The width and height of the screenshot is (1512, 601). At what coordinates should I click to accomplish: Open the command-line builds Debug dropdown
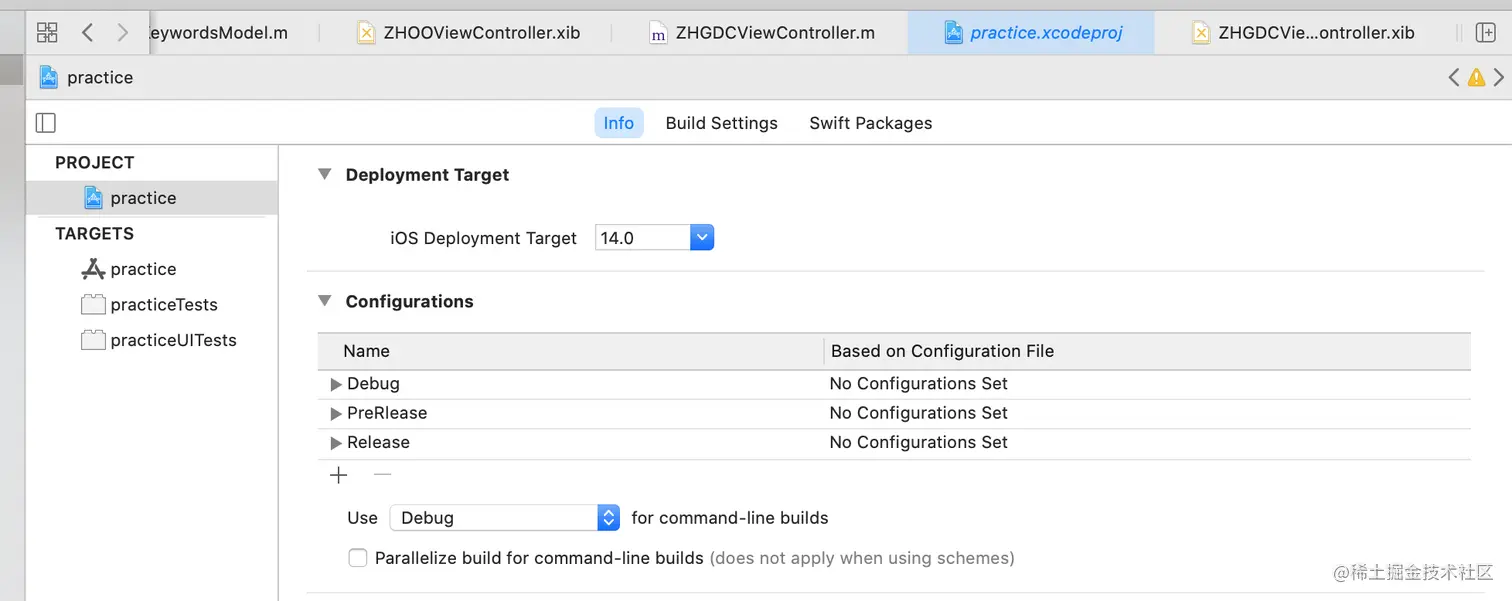608,518
